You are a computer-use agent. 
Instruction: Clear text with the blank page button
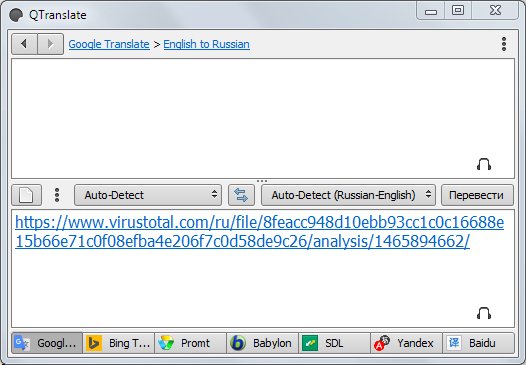click(x=27, y=195)
